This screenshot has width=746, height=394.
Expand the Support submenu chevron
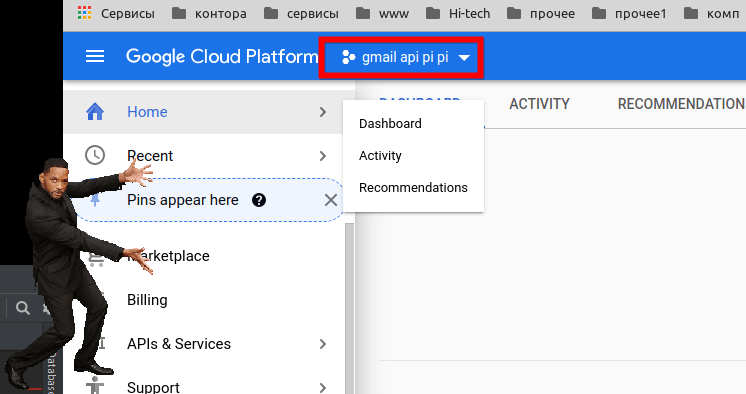[323, 387]
